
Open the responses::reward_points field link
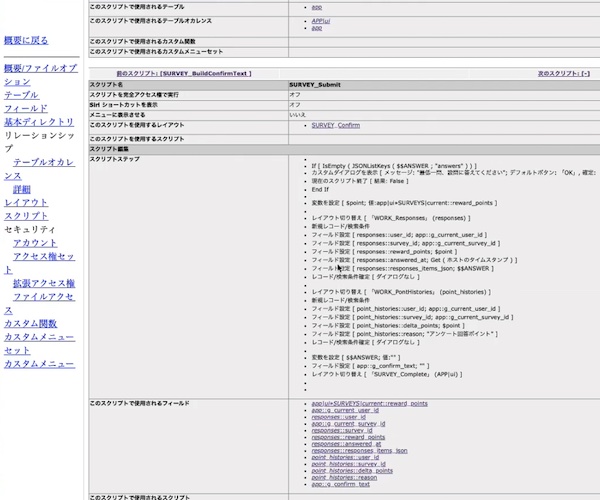pos(348,437)
